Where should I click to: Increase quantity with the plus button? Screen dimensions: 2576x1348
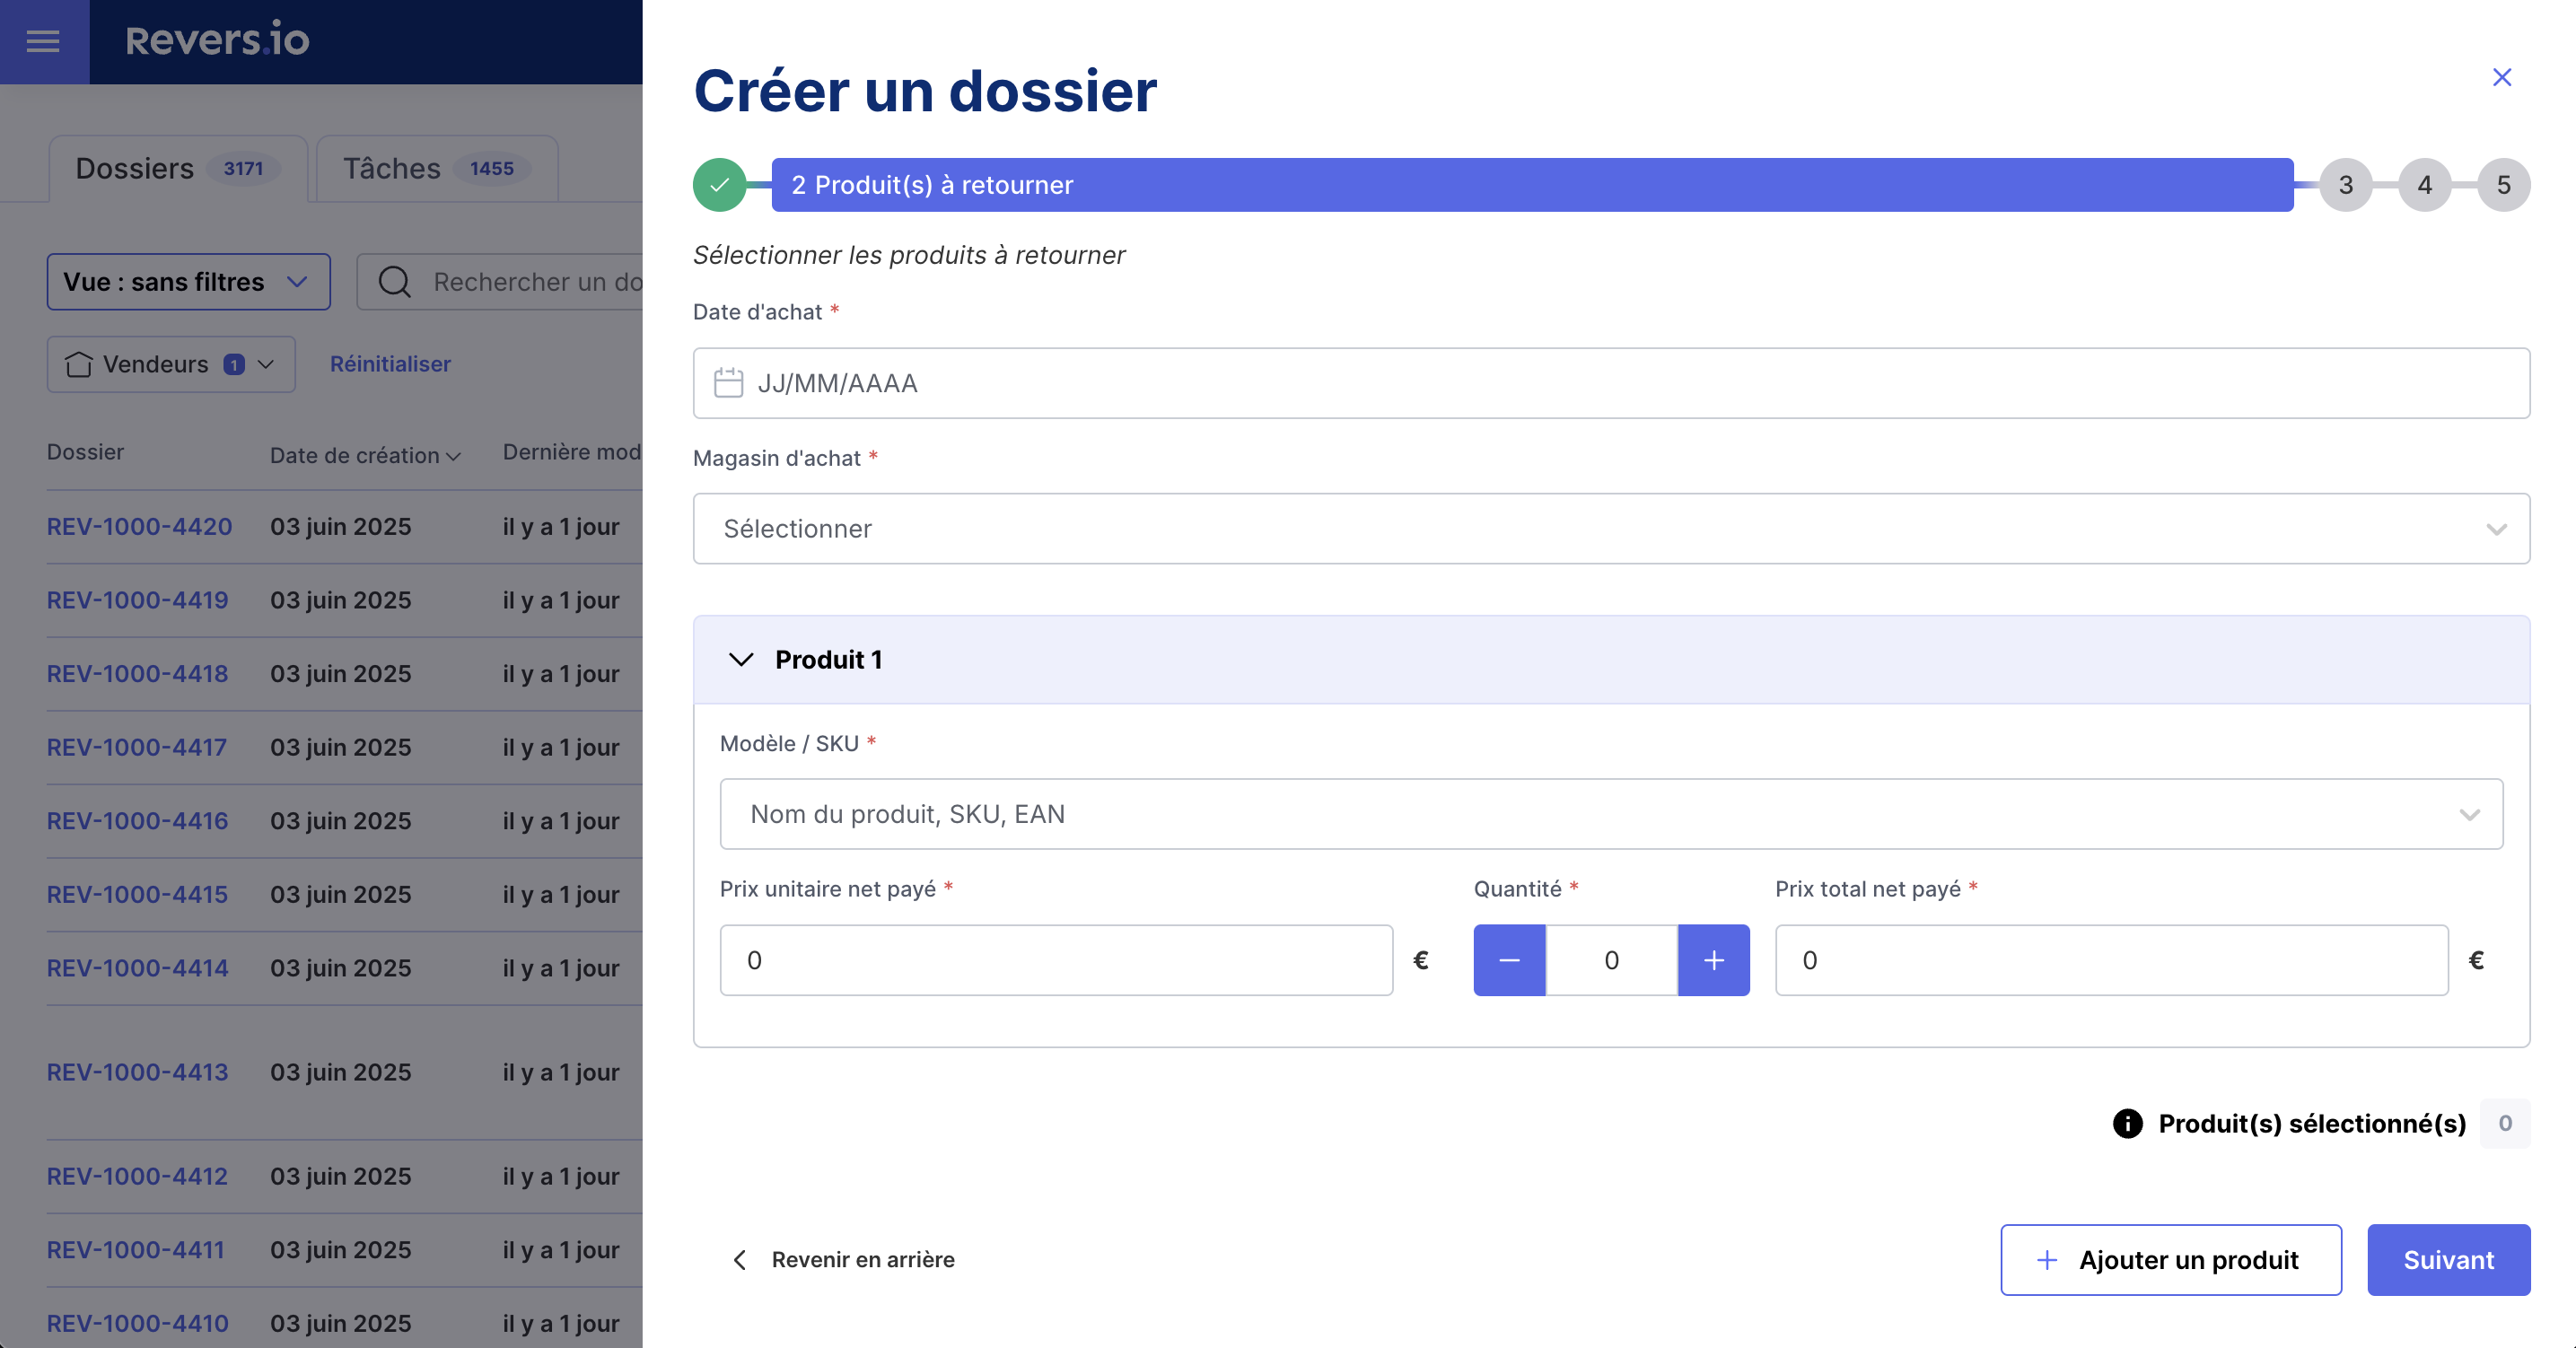point(1714,960)
